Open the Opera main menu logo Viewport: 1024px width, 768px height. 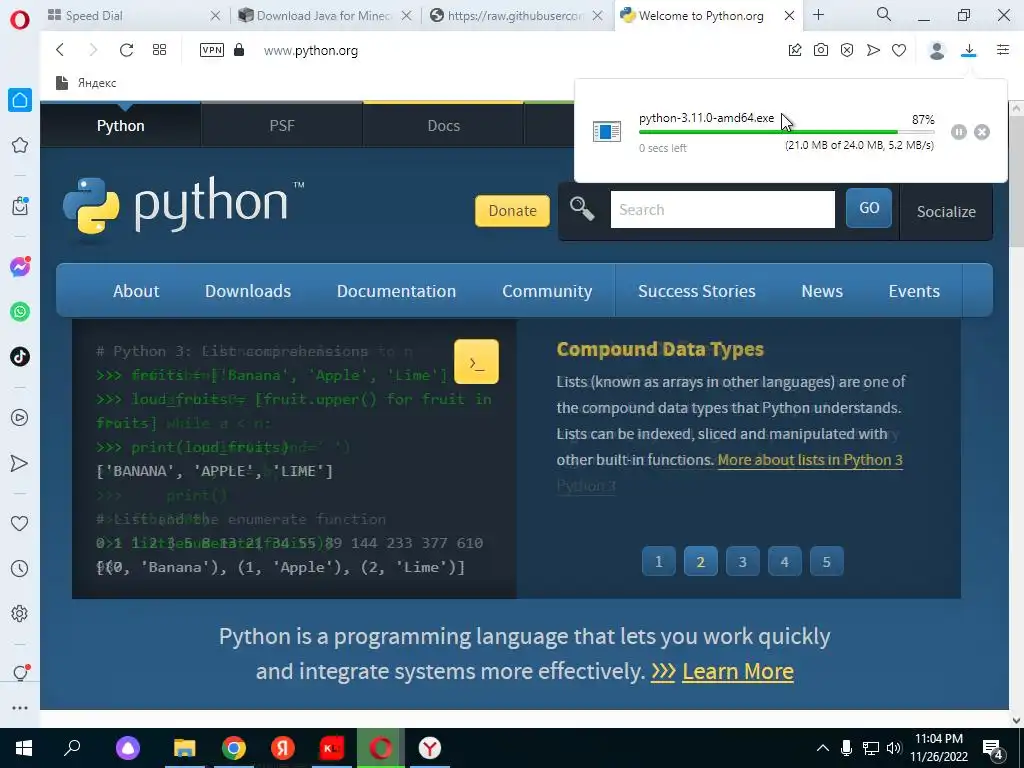pyautogui.click(x=20, y=20)
